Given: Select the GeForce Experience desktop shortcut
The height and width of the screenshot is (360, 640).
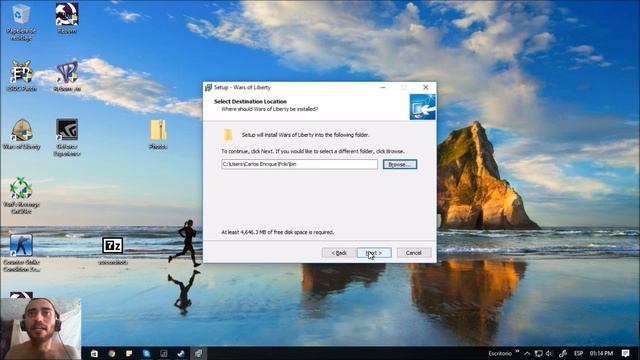Looking at the screenshot, I should (67, 138).
